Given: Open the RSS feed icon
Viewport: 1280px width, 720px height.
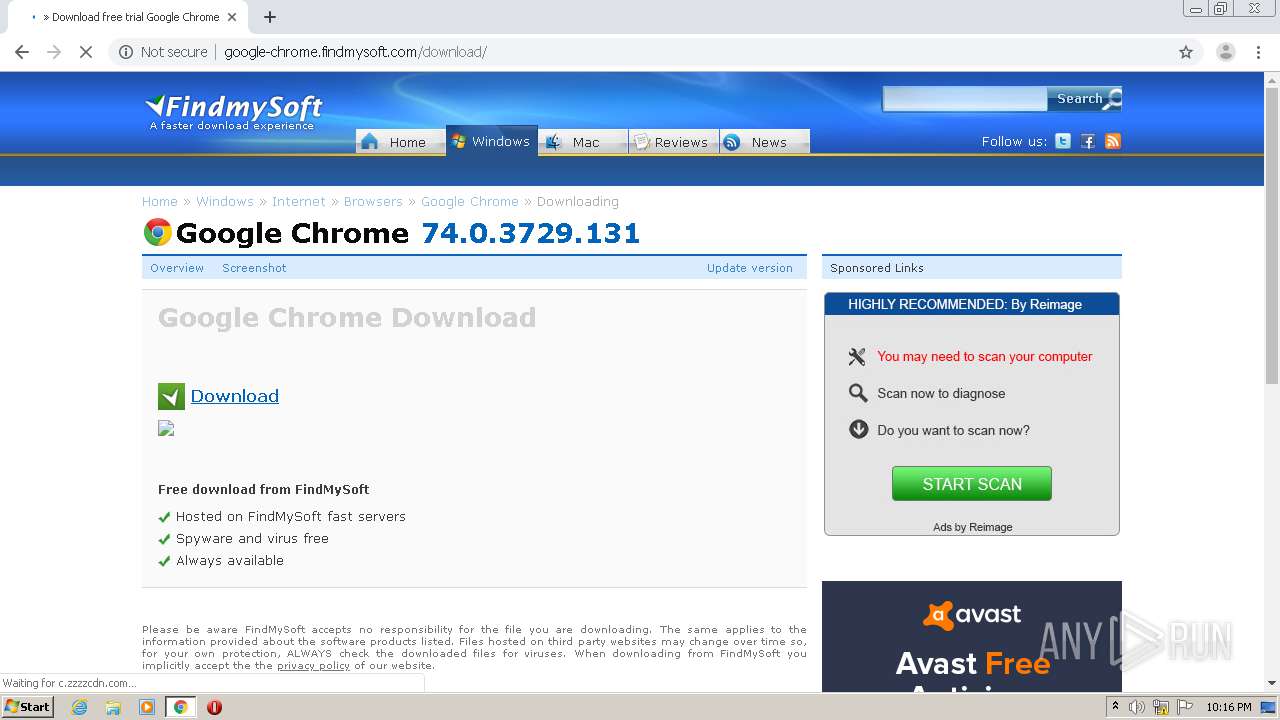Looking at the screenshot, I should (1113, 141).
